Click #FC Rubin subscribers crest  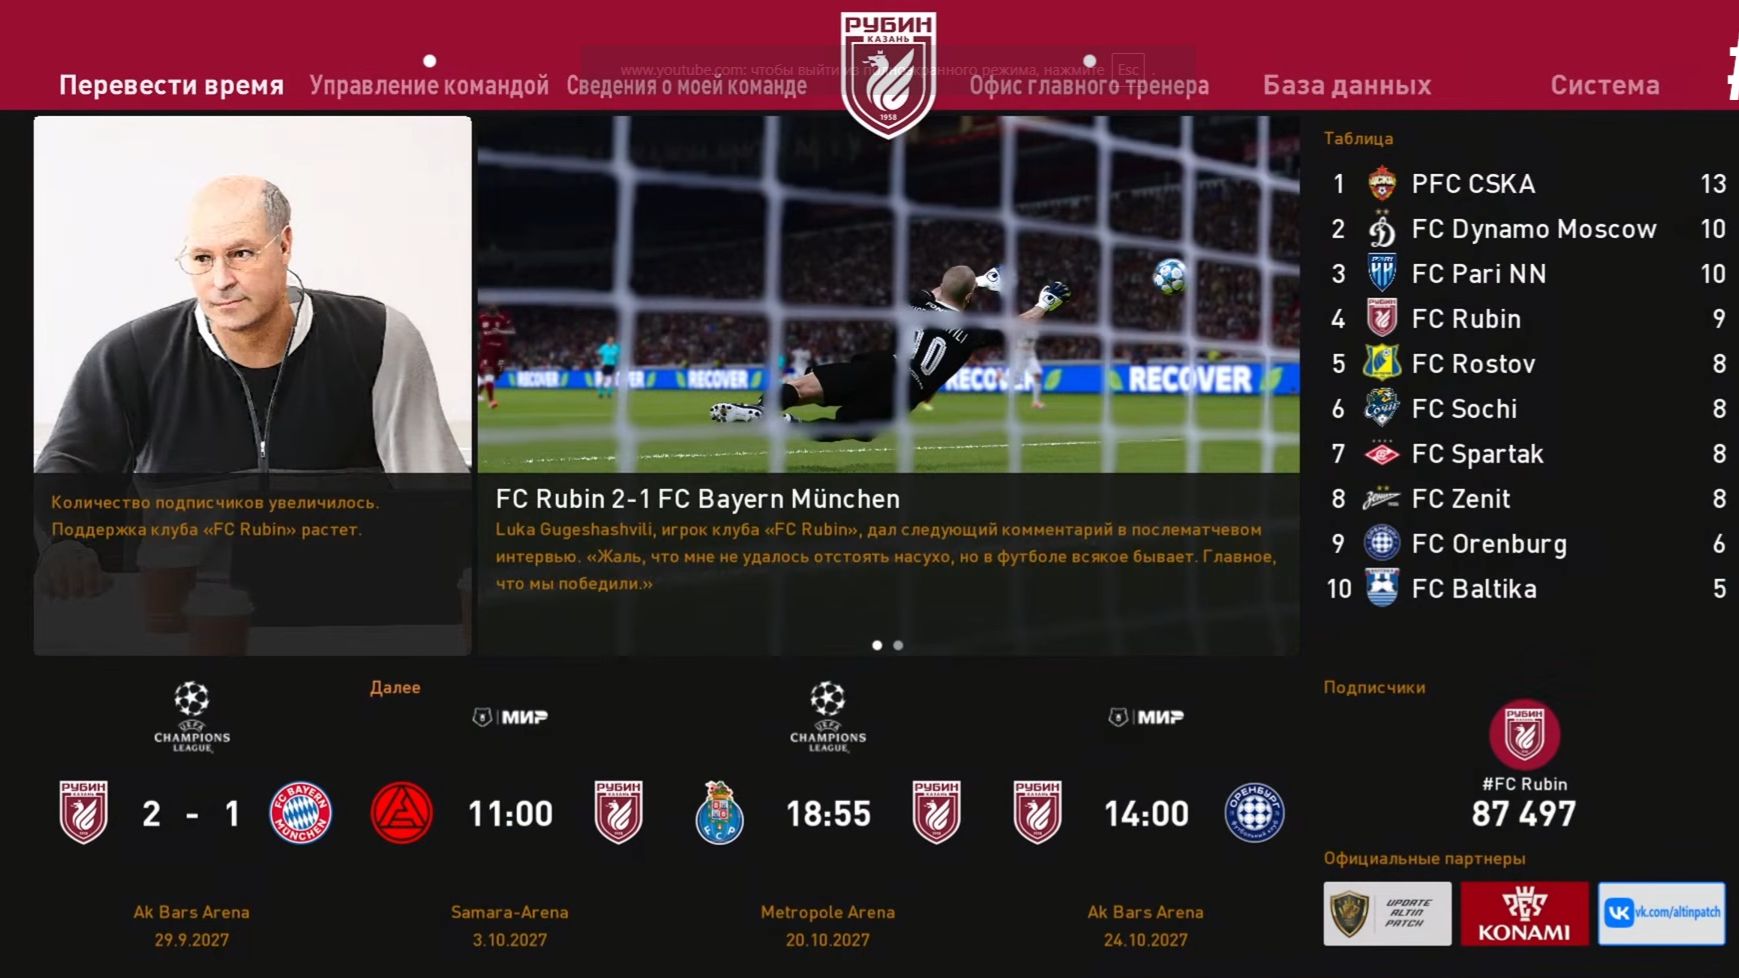coord(1524,734)
